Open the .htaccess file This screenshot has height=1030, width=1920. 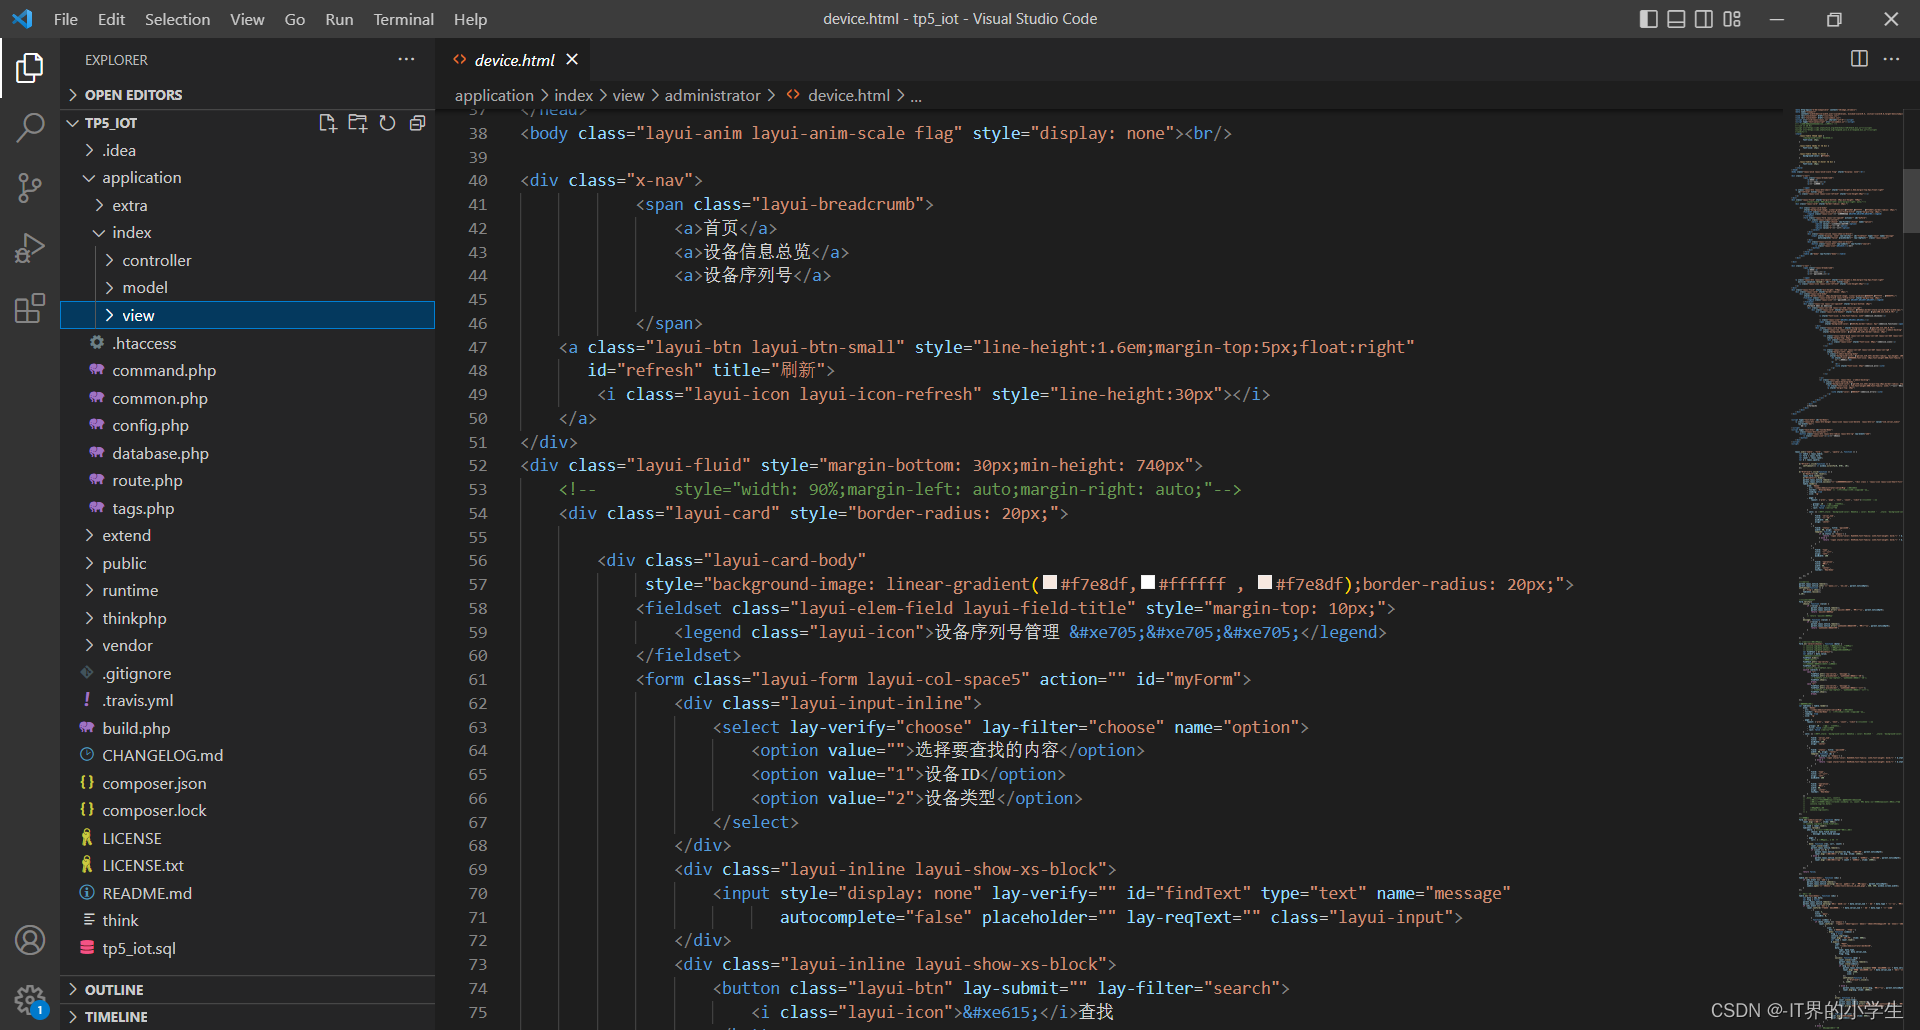[x=144, y=343]
